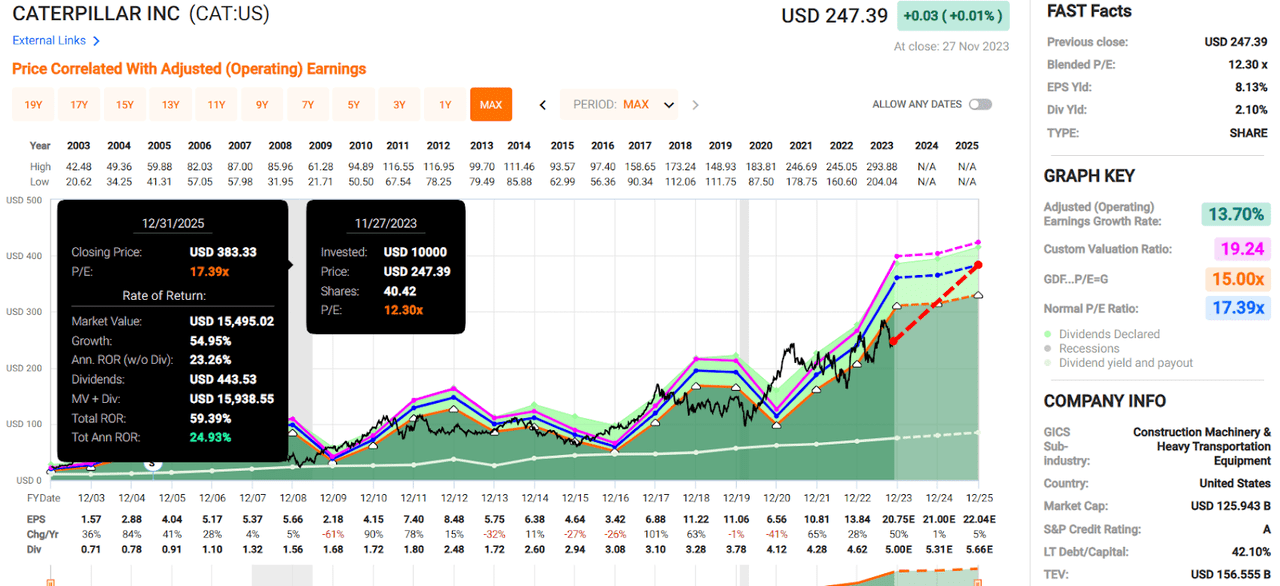Click the GRAPH KEY heading
Image resolution: width=1280 pixels, height=586 pixels.
pos(1089,176)
